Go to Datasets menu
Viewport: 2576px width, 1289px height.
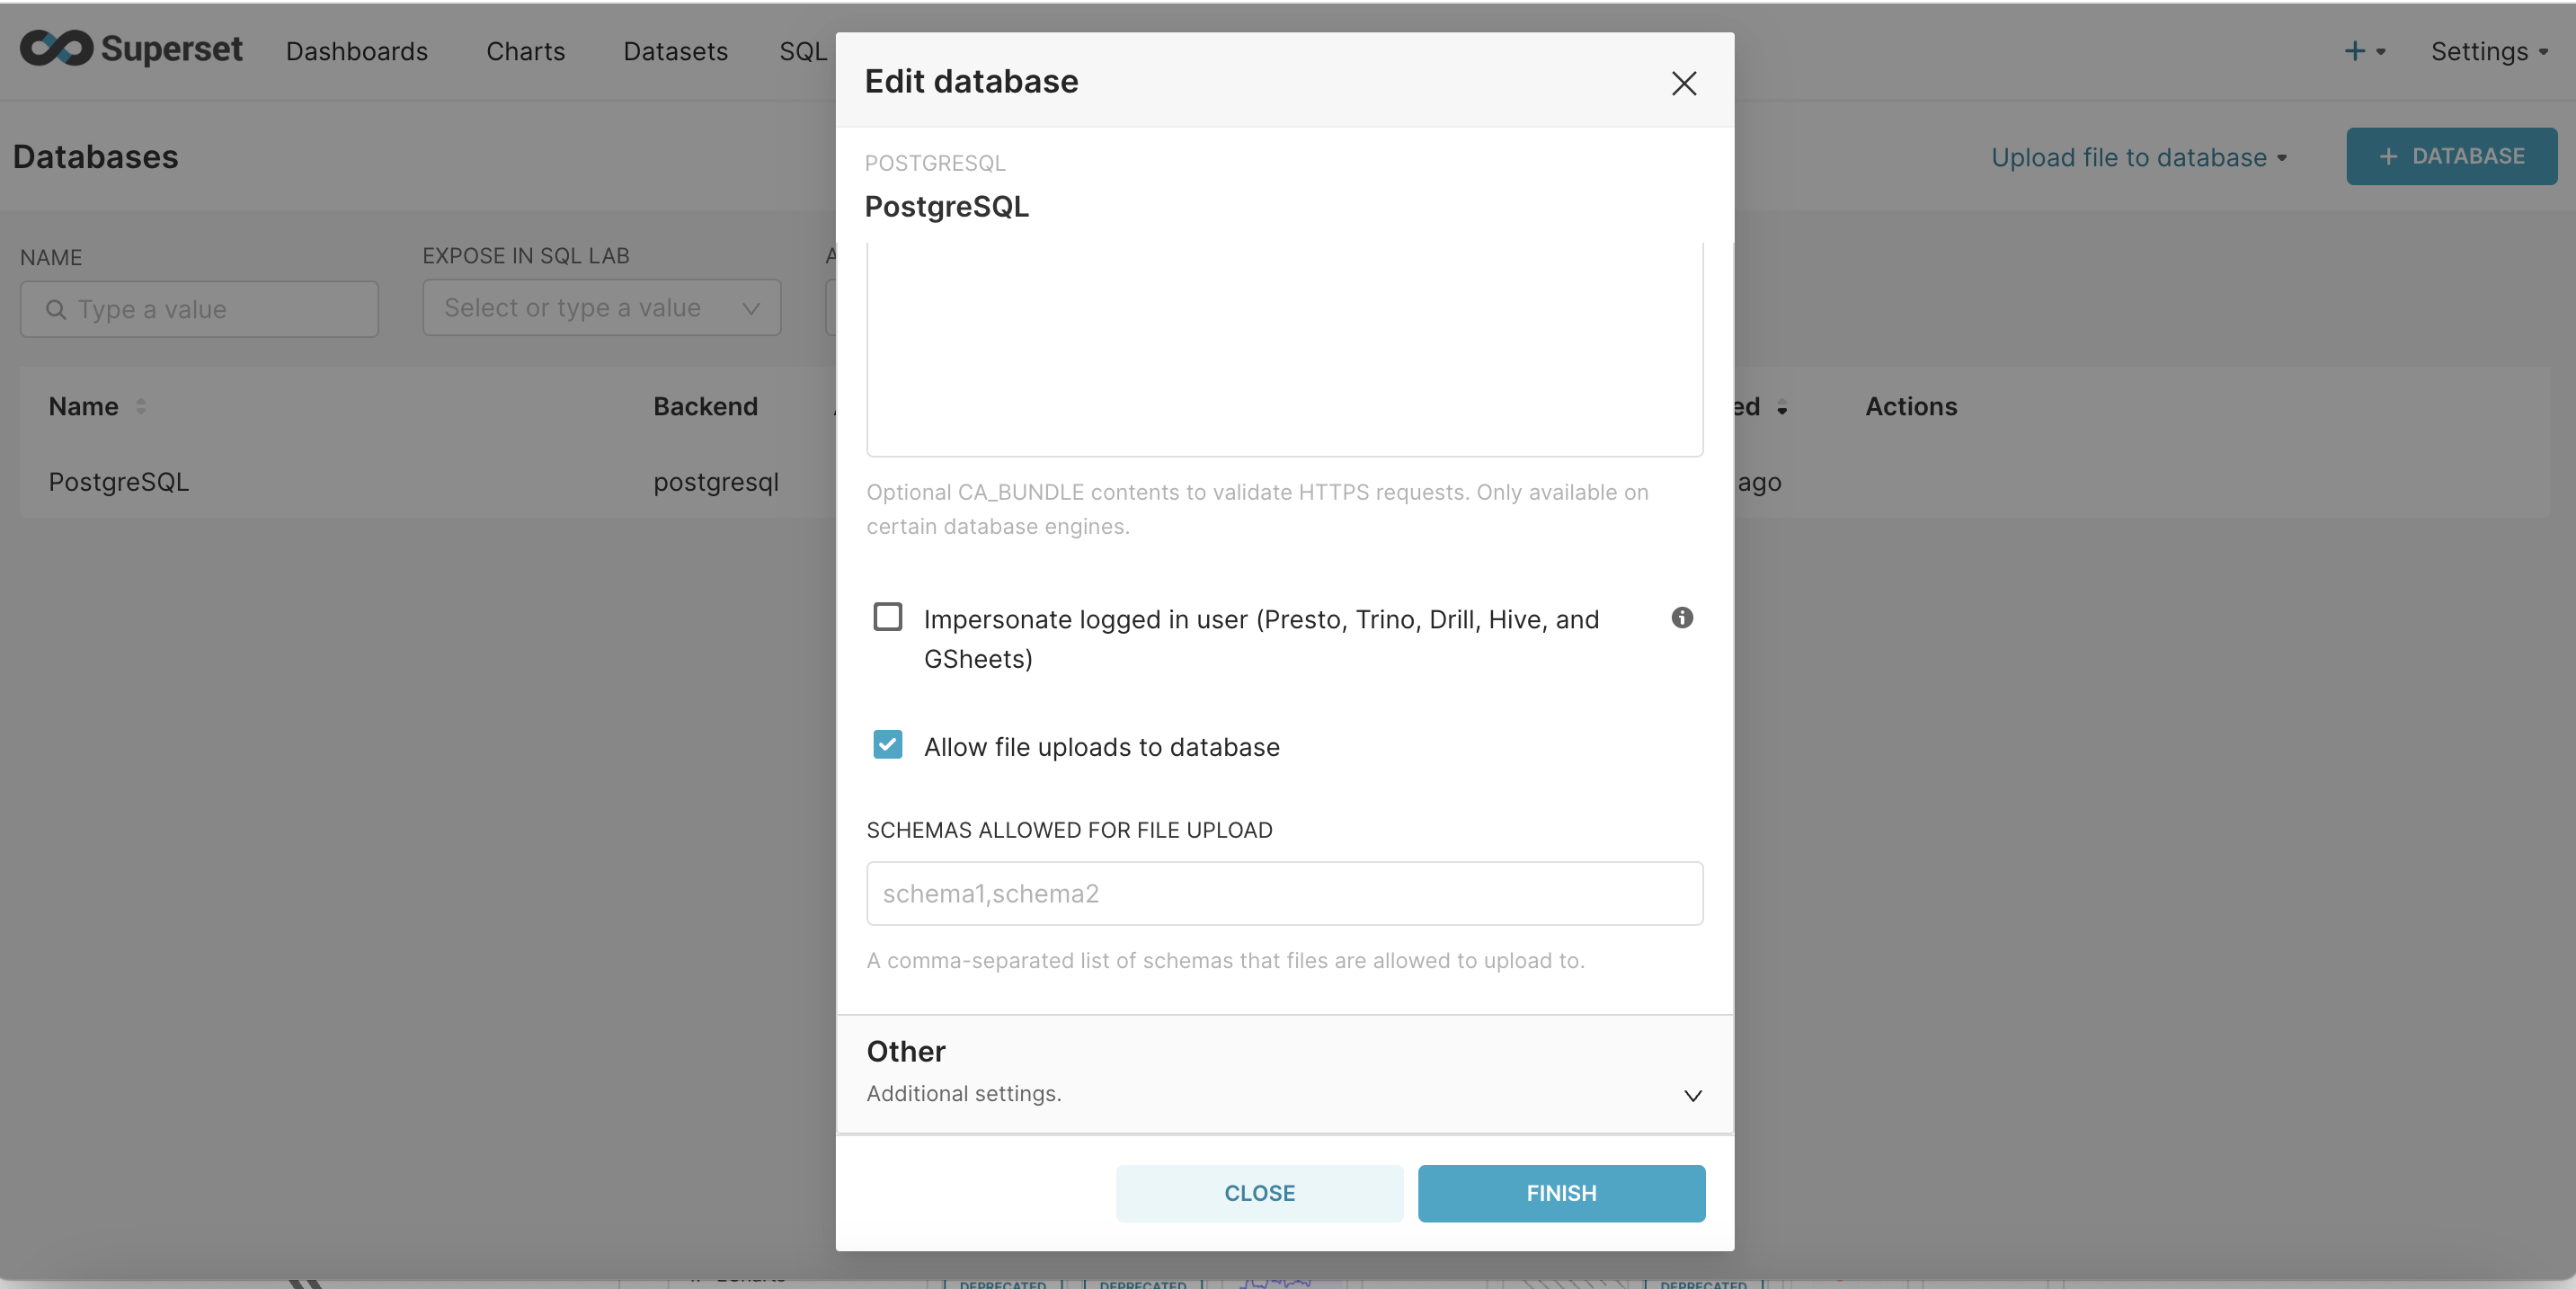(675, 51)
